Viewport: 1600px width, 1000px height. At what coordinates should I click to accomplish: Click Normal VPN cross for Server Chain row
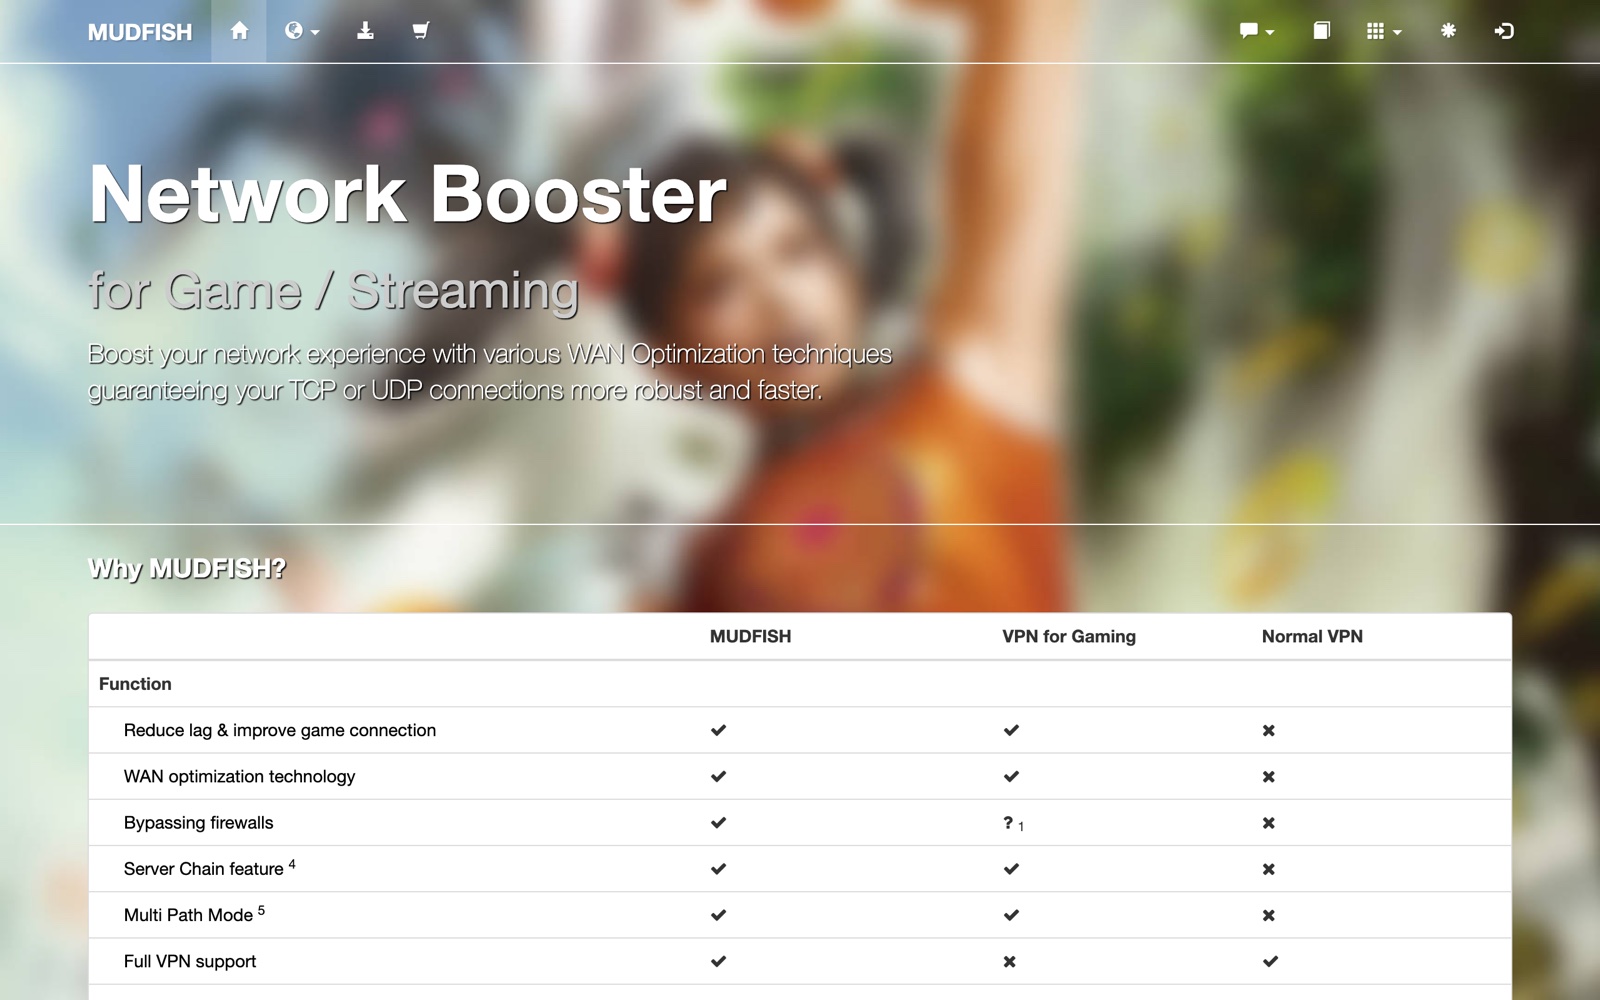point(1268,869)
